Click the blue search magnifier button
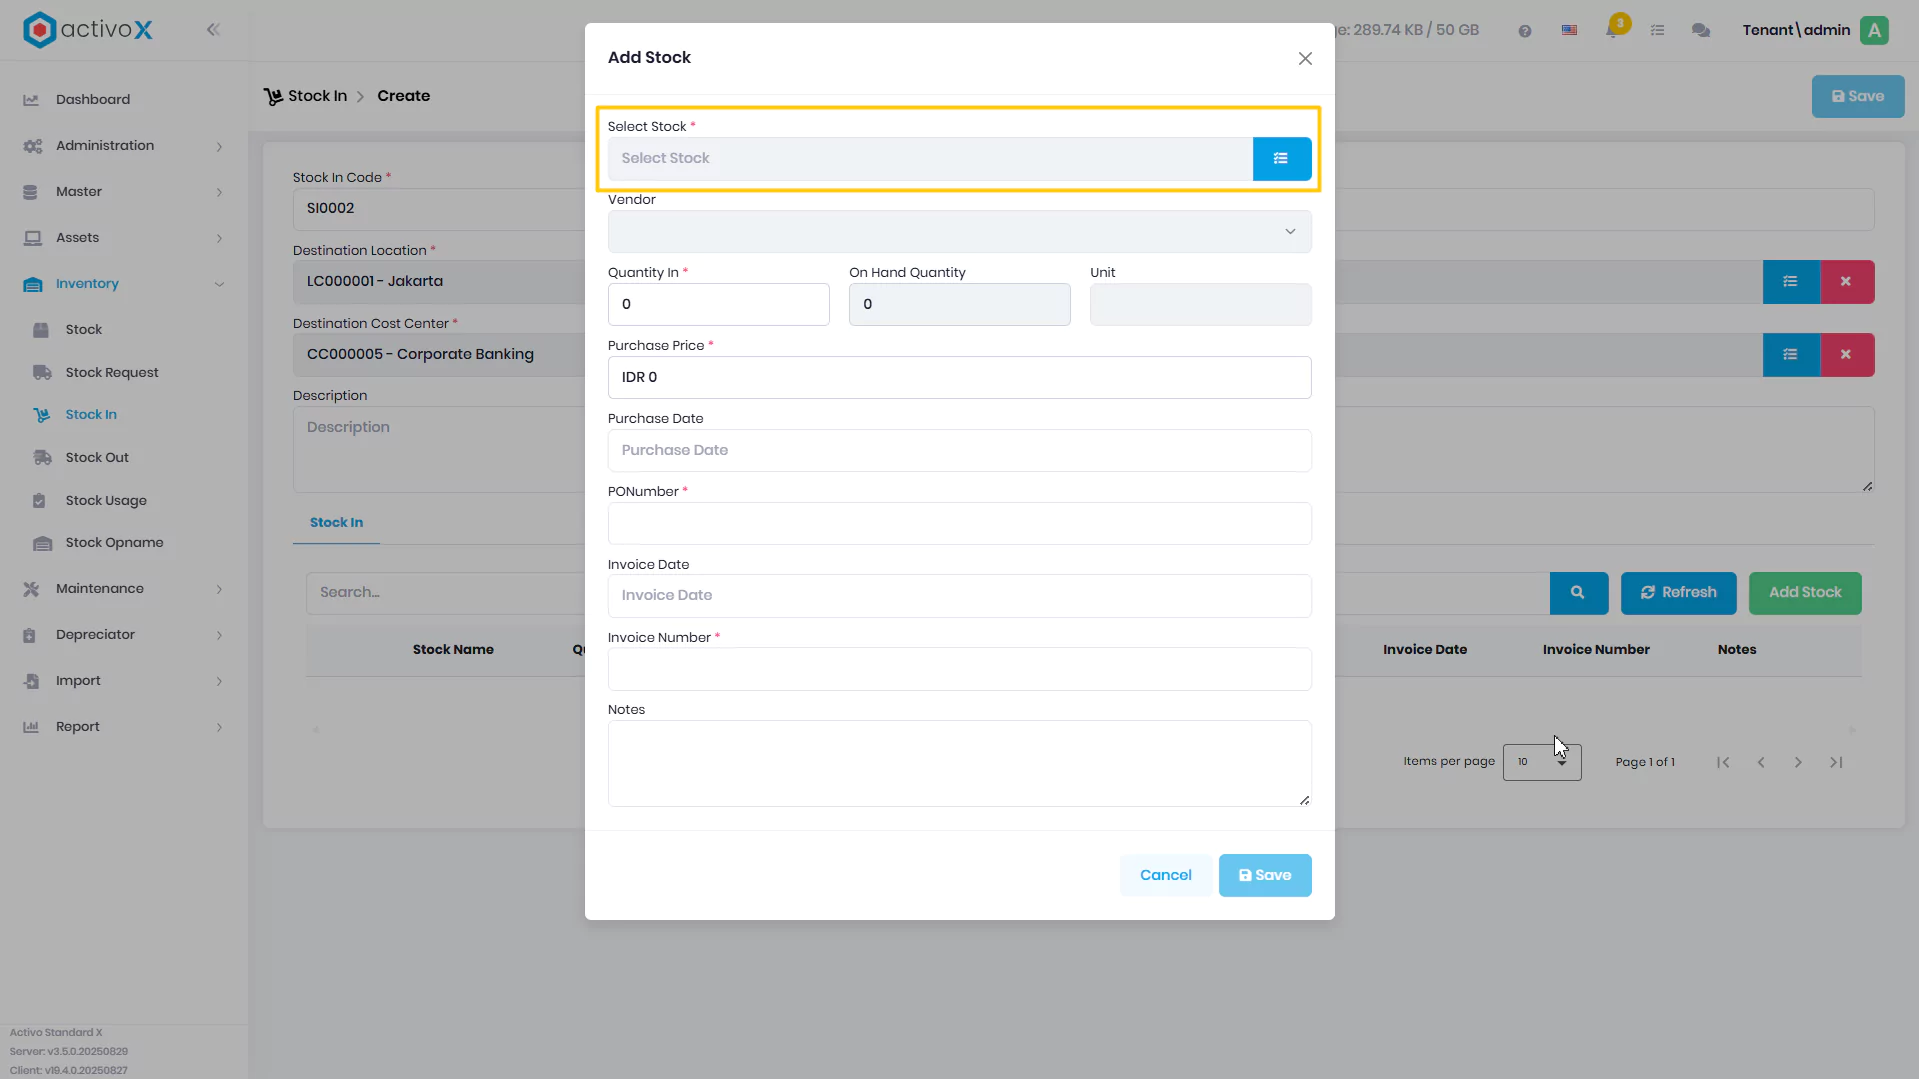The width and height of the screenshot is (1919, 1079). (1578, 593)
